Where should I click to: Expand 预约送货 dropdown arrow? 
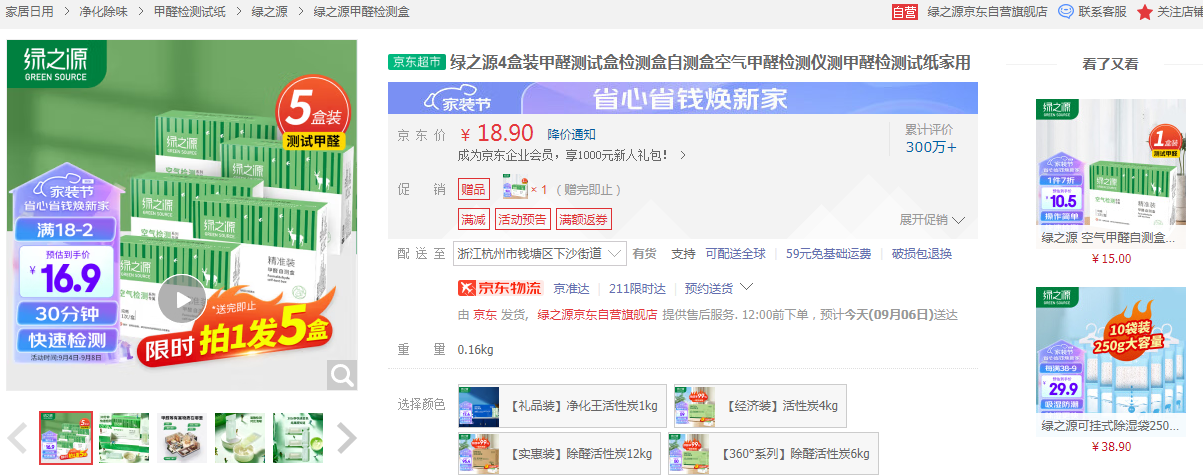746,288
